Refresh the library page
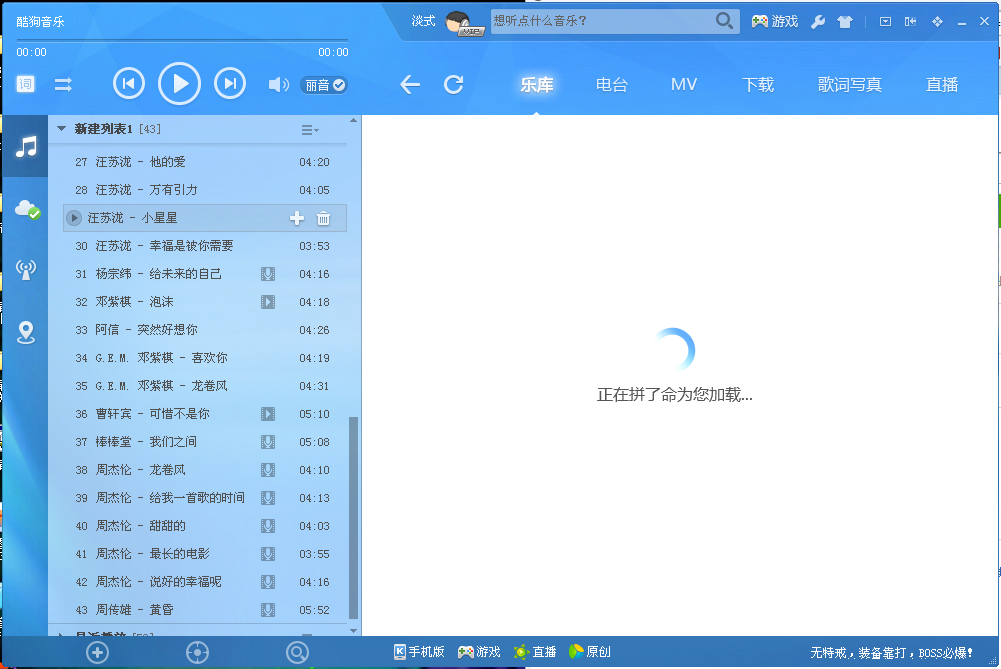 [454, 84]
